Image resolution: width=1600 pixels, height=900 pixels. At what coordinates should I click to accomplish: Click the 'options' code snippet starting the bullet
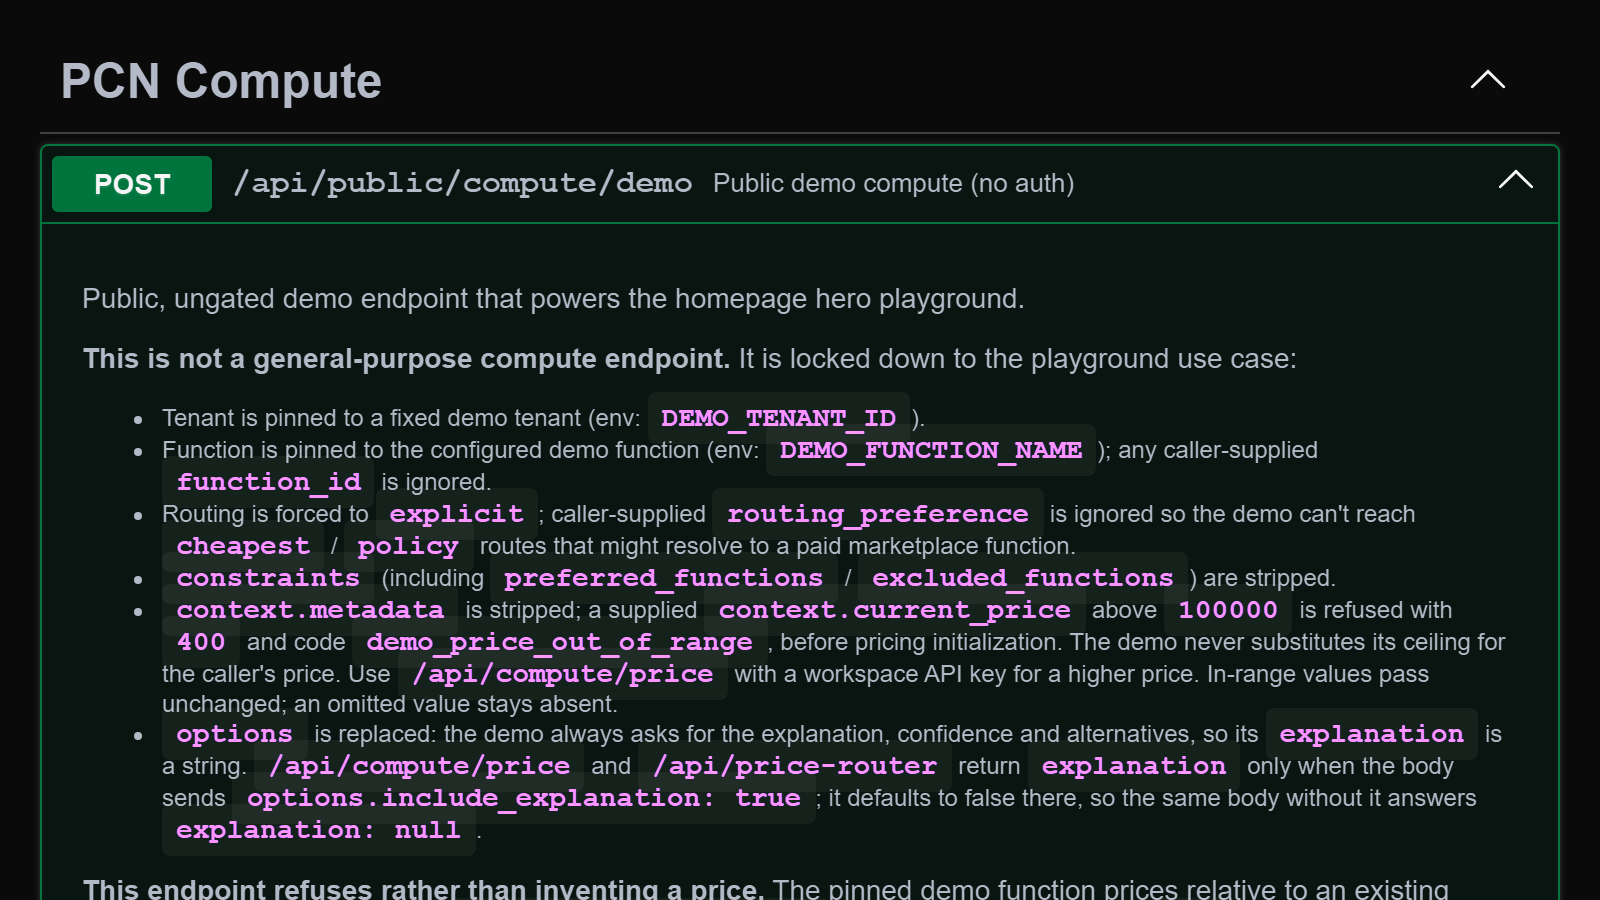[234, 734]
